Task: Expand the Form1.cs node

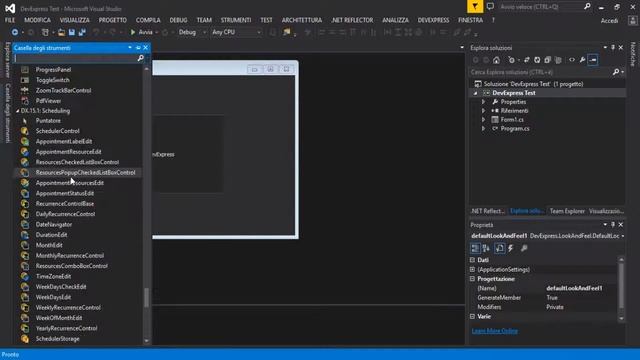Action: (484, 120)
